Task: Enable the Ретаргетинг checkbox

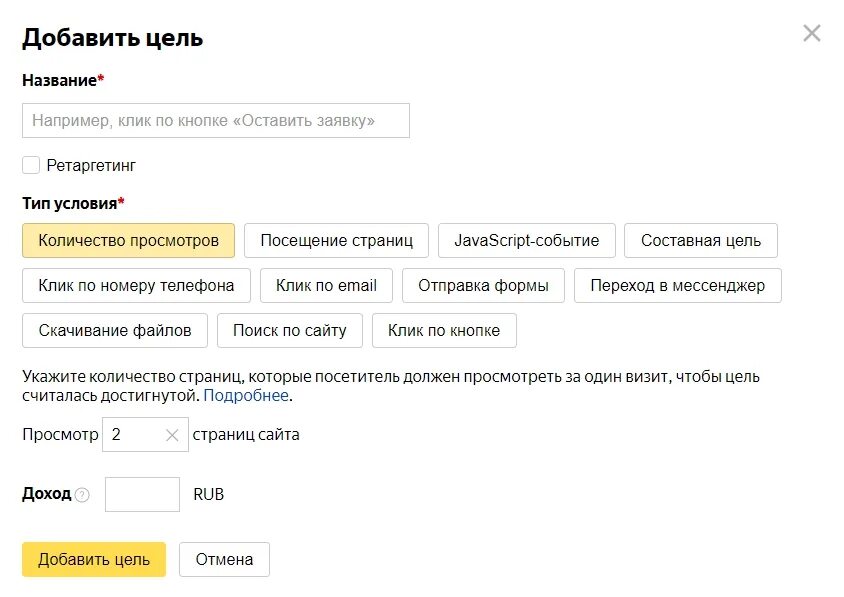Action: point(31,165)
